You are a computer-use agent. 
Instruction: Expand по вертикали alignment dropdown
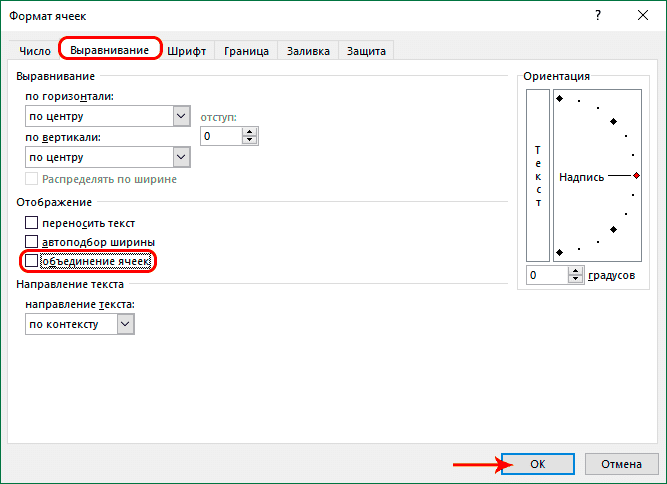(181, 156)
